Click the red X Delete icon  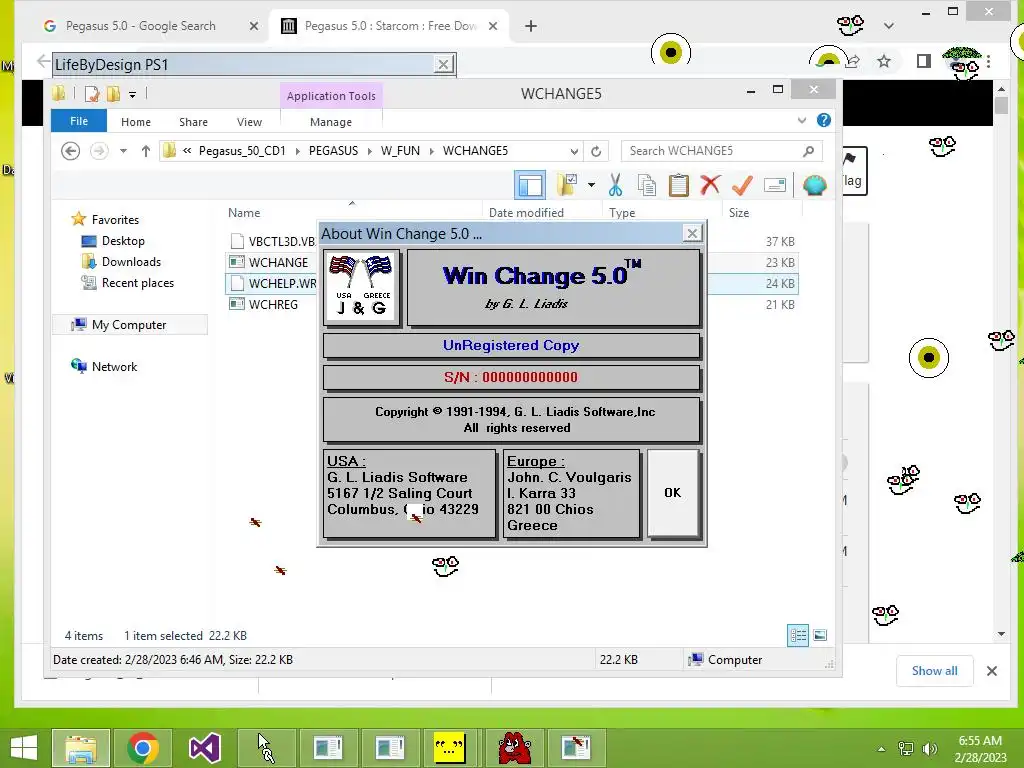pos(710,185)
